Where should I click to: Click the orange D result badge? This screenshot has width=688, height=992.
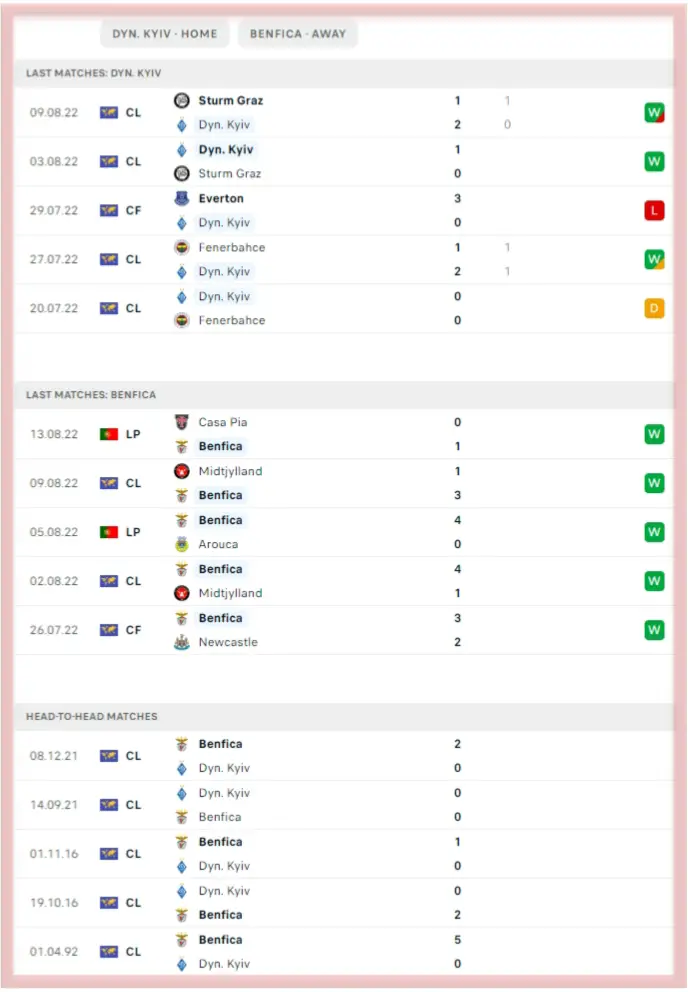[x=654, y=308]
